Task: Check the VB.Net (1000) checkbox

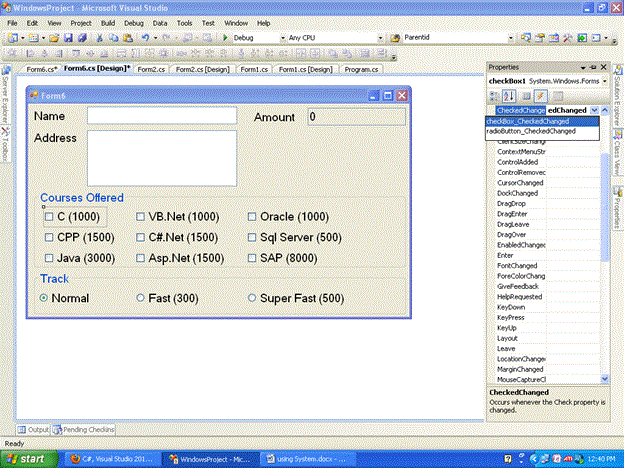Action: click(140, 217)
